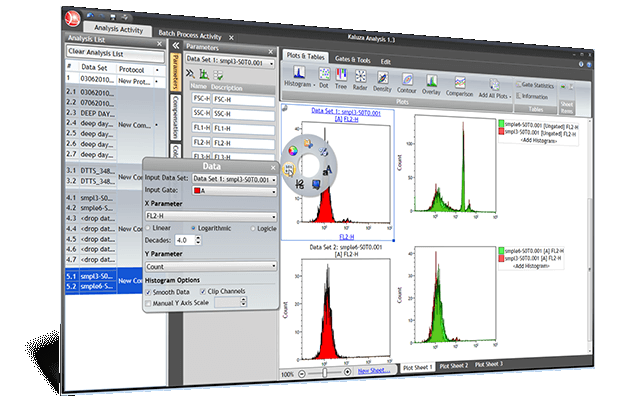Viewport: 630px width, 420px height.
Task: Click the checklist icon in Parameters panel
Action: [218, 75]
